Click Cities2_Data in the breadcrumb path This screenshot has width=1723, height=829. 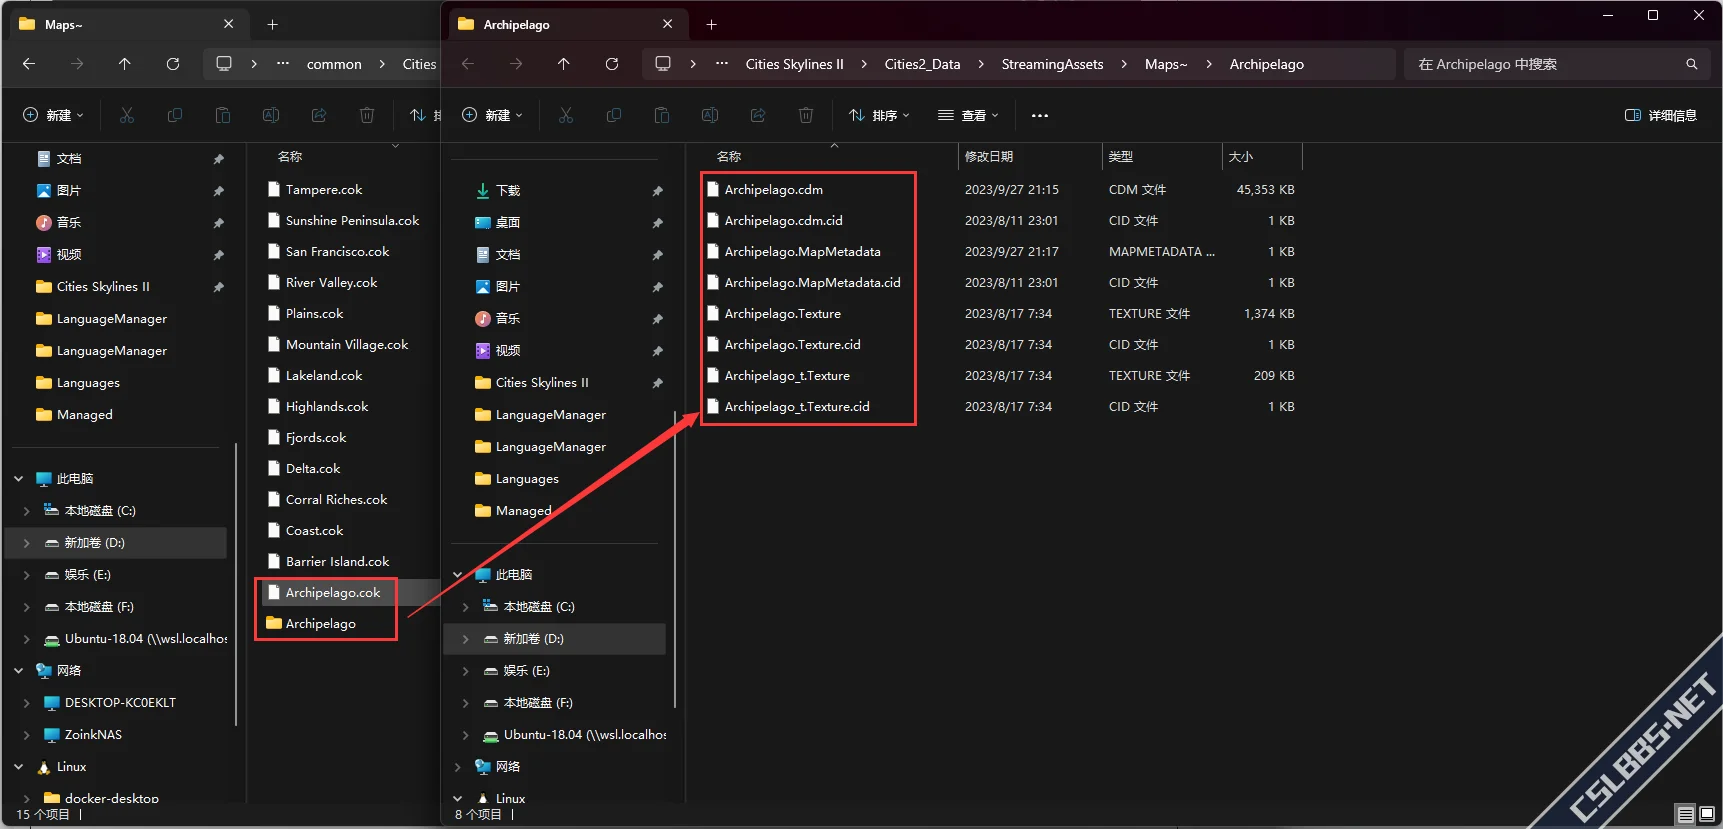[x=922, y=64]
